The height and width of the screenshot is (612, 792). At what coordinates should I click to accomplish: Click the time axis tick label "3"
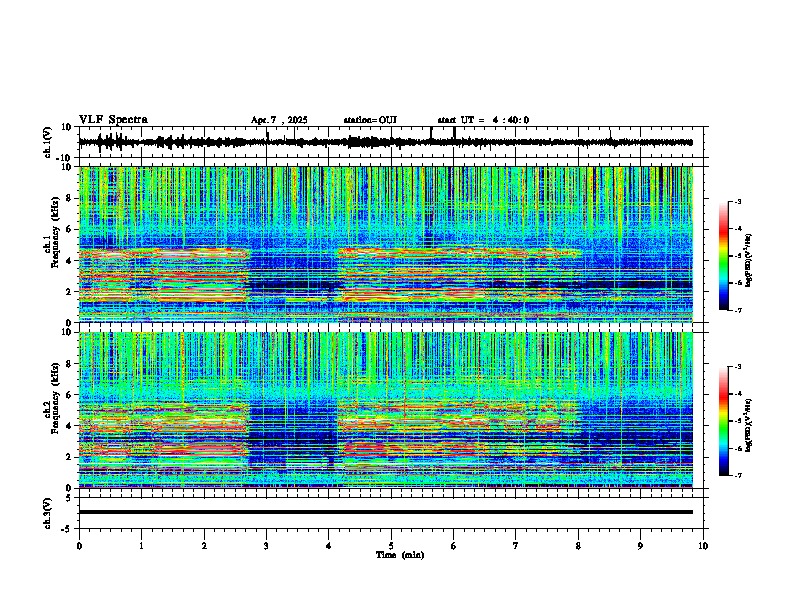(266, 546)
